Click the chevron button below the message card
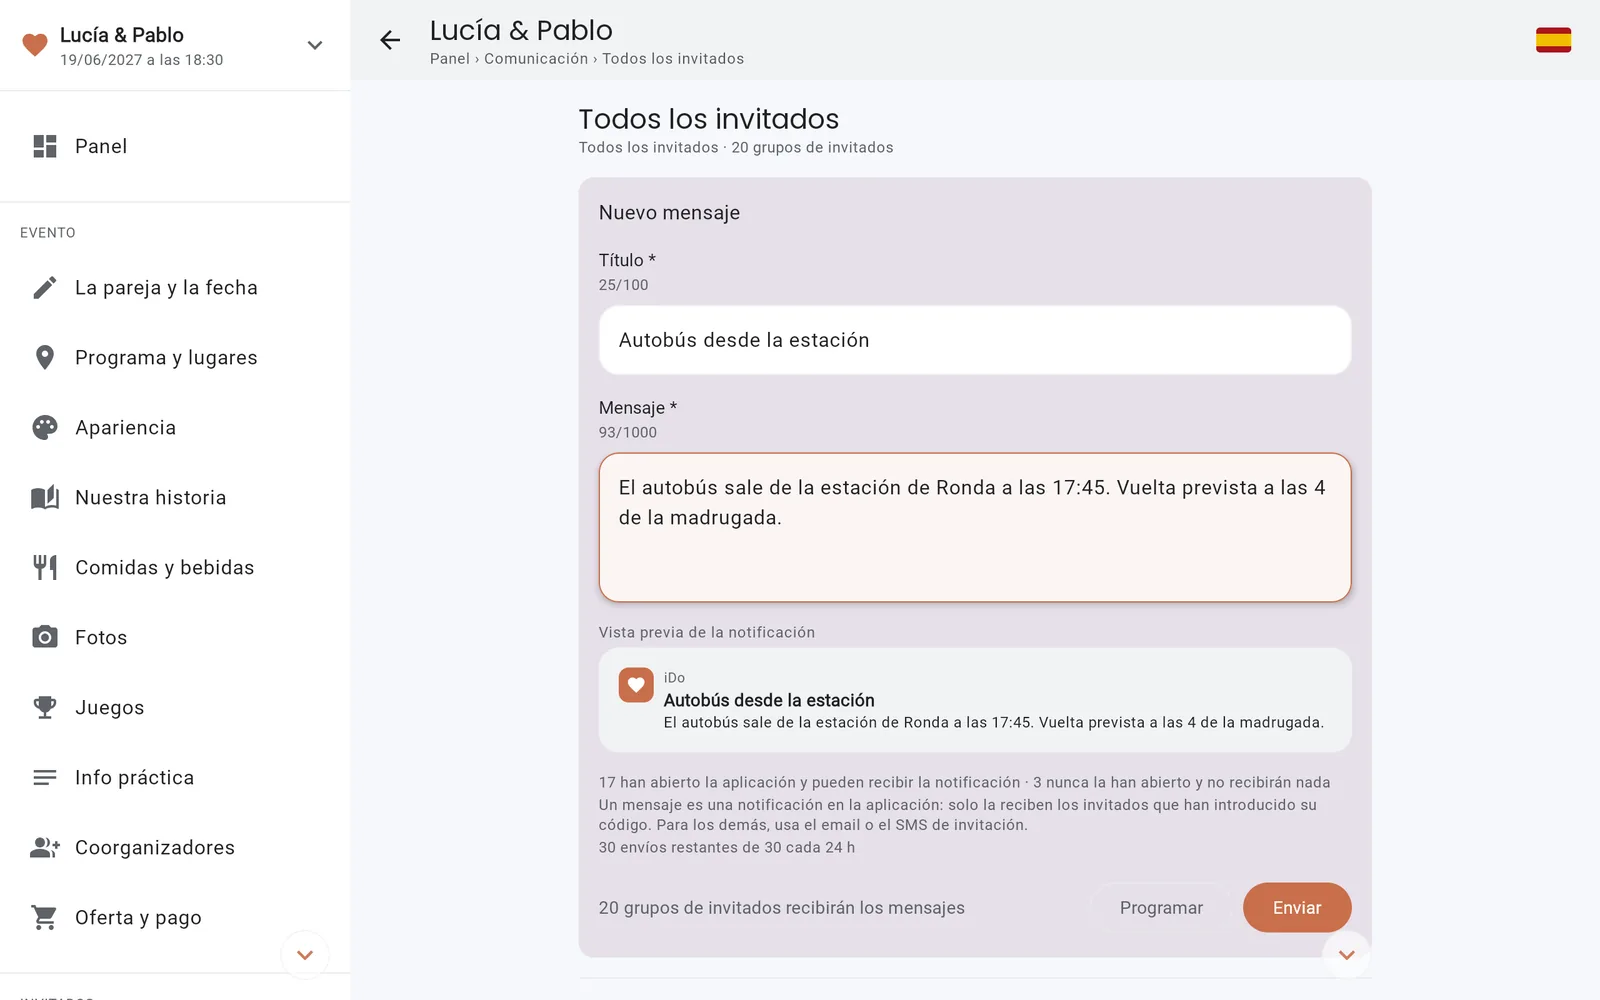The width and height of the screenshot is (1600, 1000). click(x=1347, y=955)
